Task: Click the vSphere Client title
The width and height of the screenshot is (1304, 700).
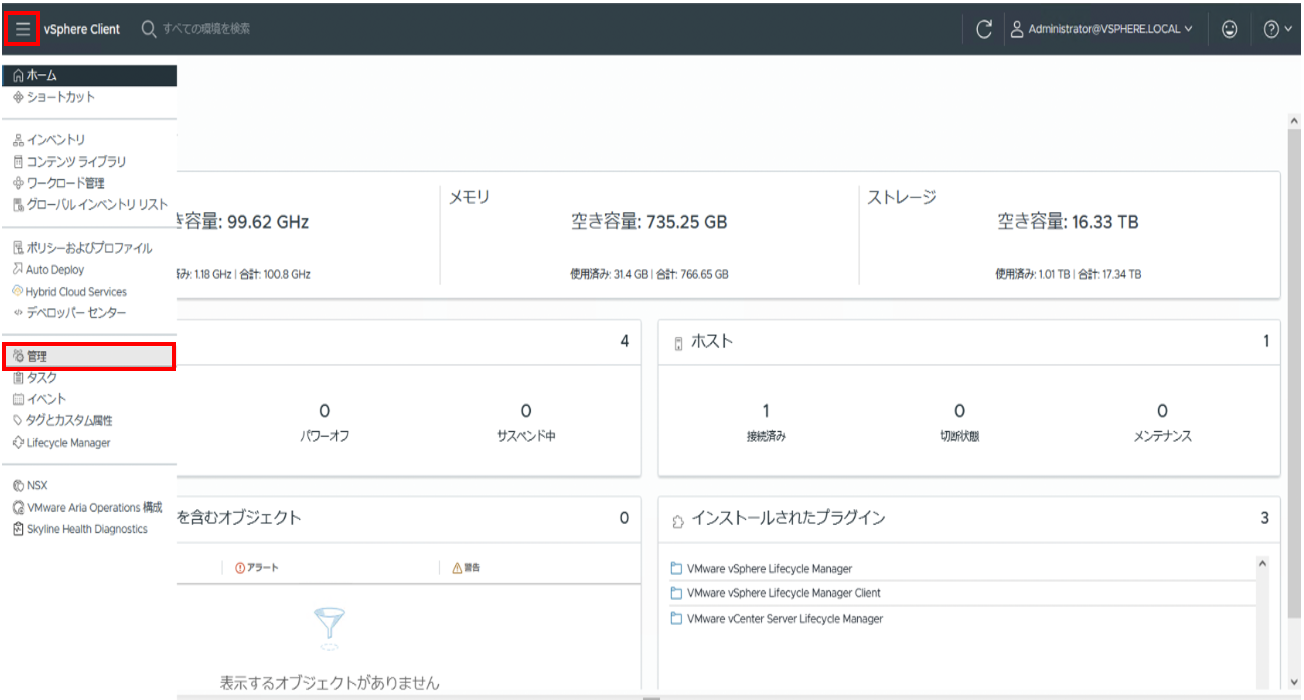Action: pyautogui.click(x=82, y=29)
